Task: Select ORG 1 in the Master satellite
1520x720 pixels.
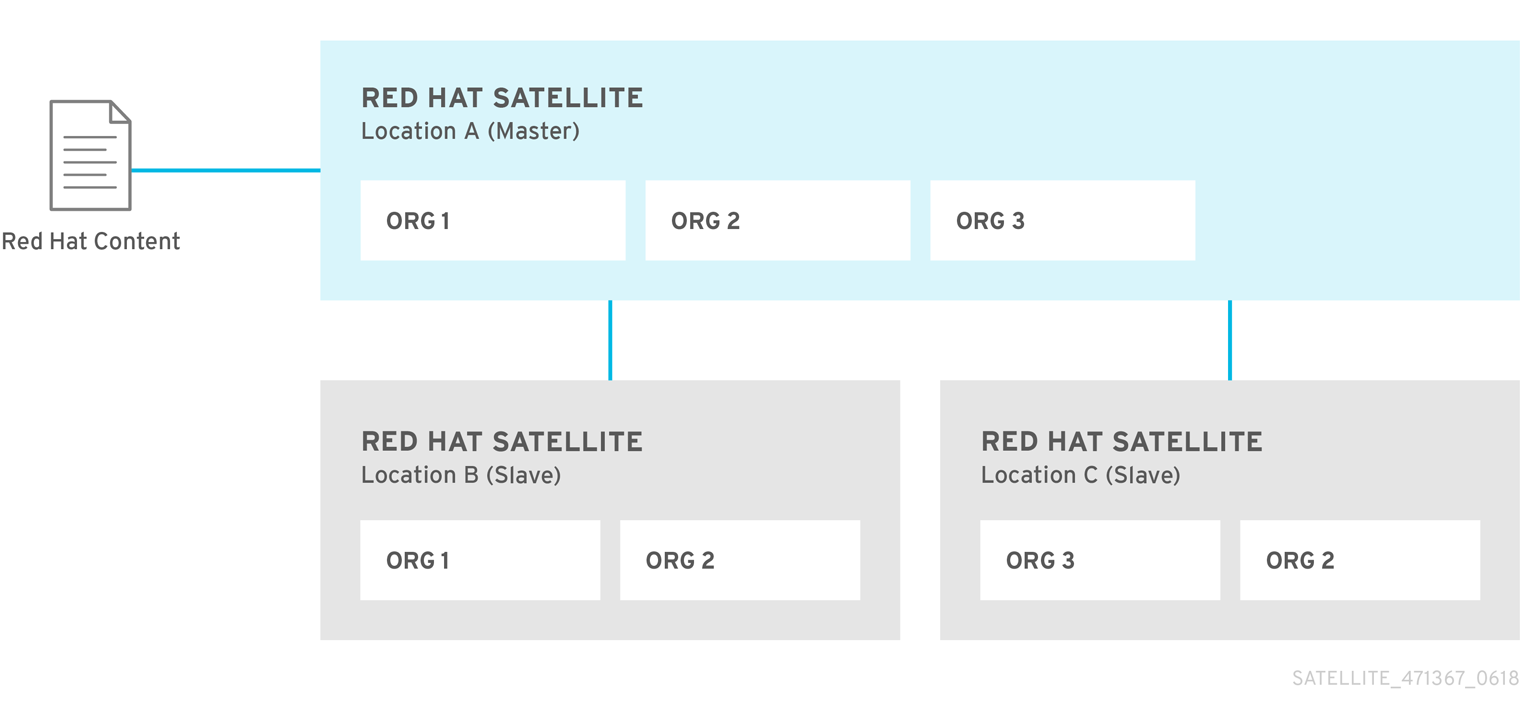Action: pos(492,220)
